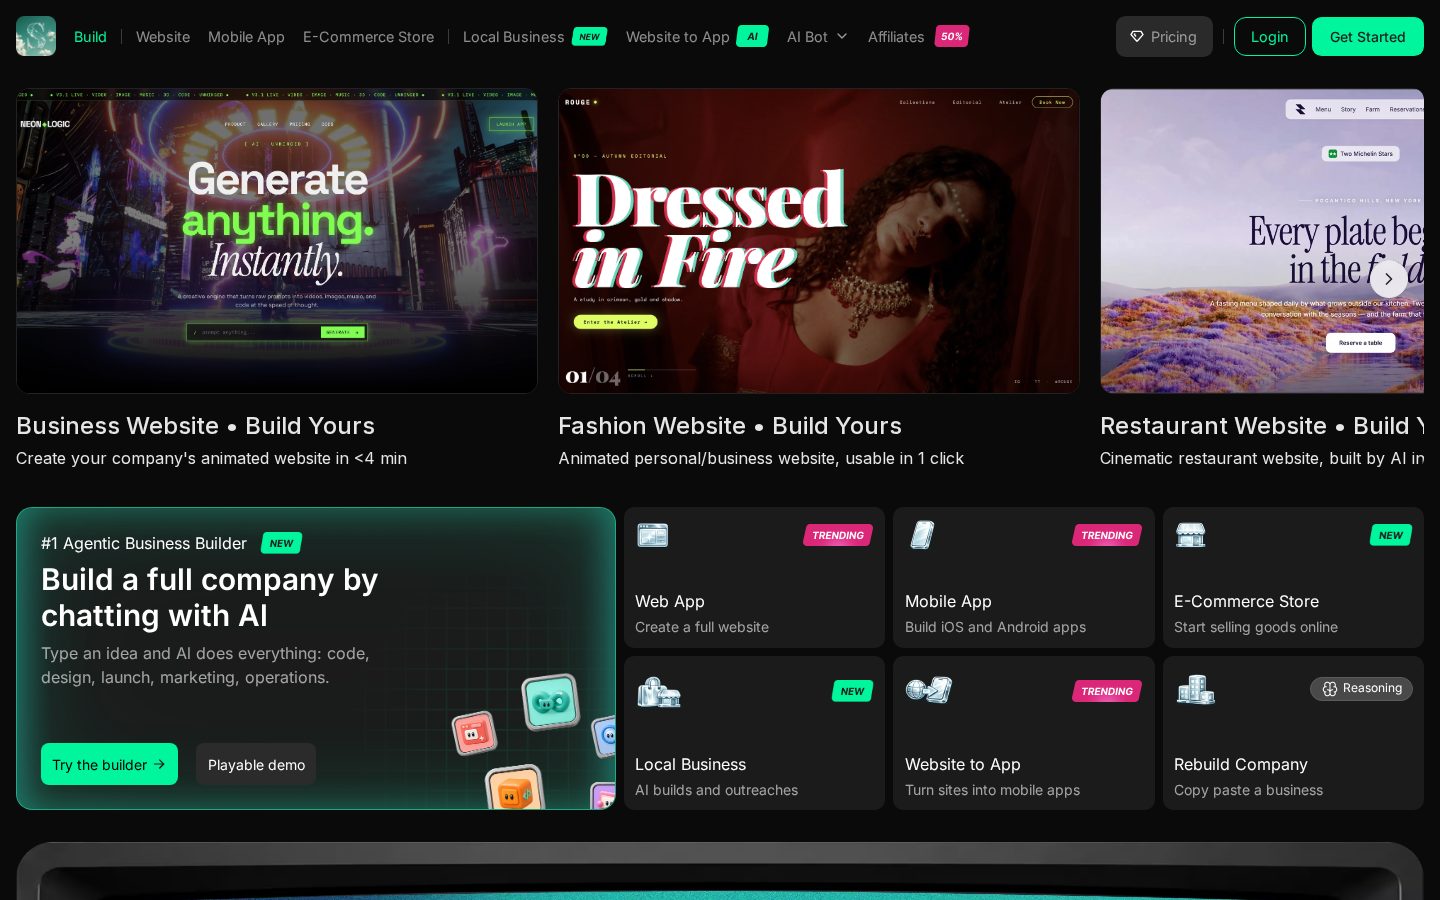Click 'Build iOS and Android apps' text
Image resolution: width=1440 pixels, height=900 pixels.
(x=995, y=627)
